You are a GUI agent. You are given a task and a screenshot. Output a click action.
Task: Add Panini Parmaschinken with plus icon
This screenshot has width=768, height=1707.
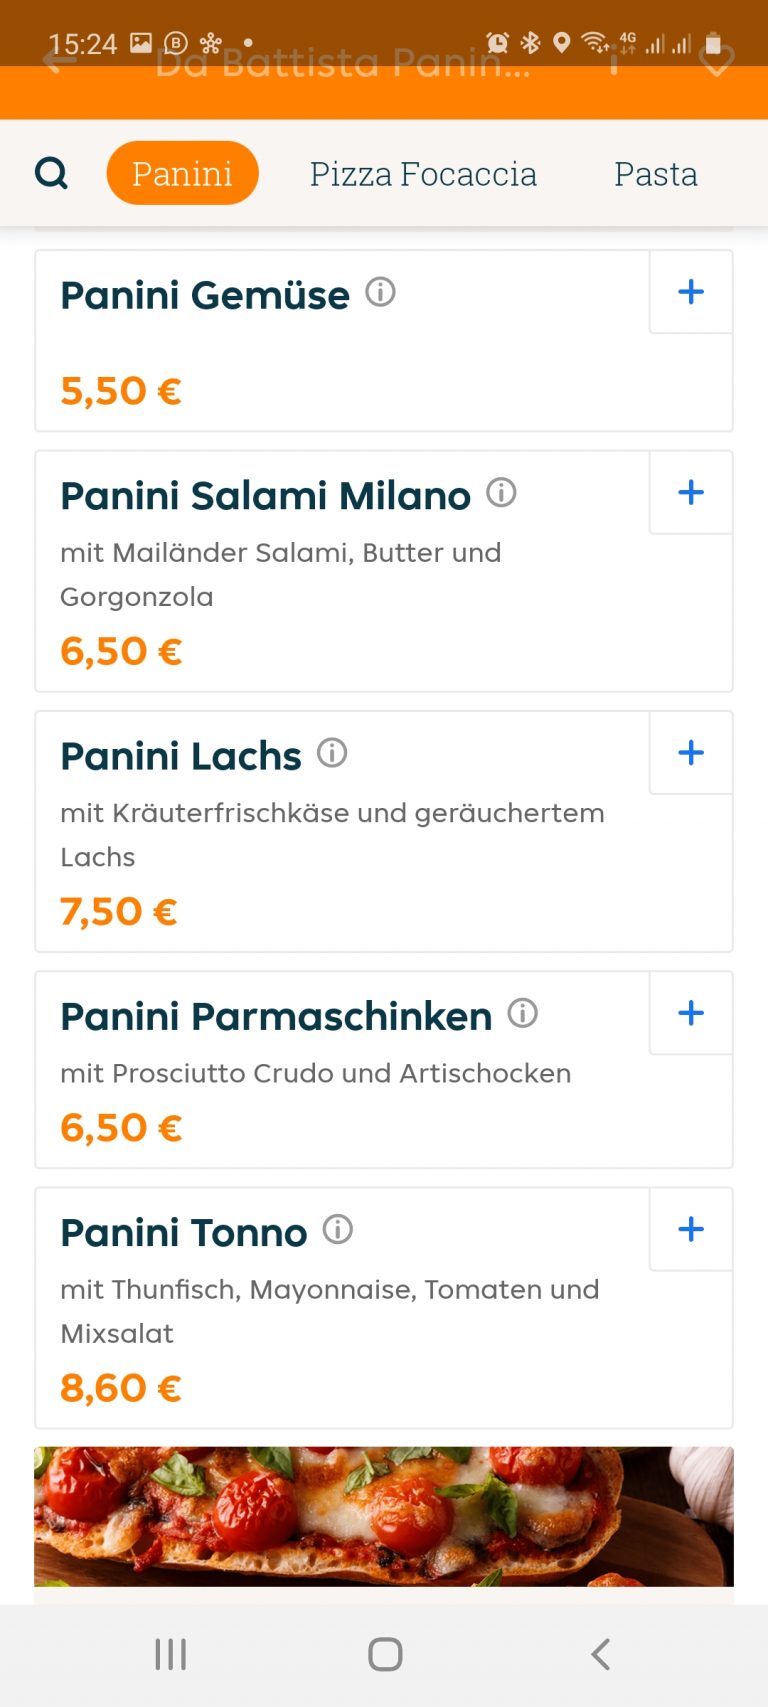tap(691, 1013)
